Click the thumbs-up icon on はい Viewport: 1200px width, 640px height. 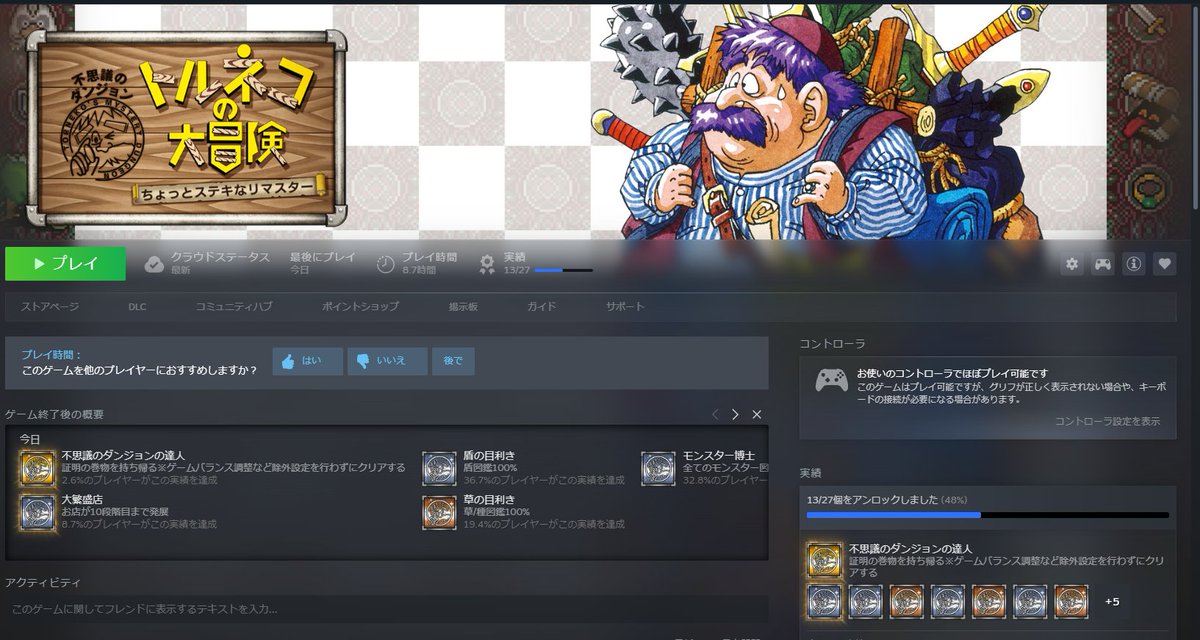pos(288,361)
